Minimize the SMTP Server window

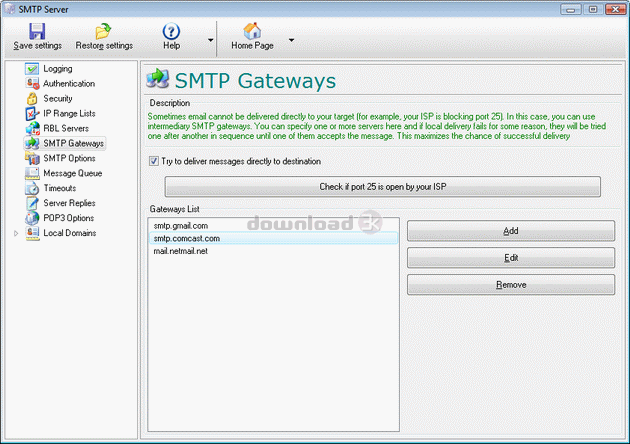click(x=571, y=9)
